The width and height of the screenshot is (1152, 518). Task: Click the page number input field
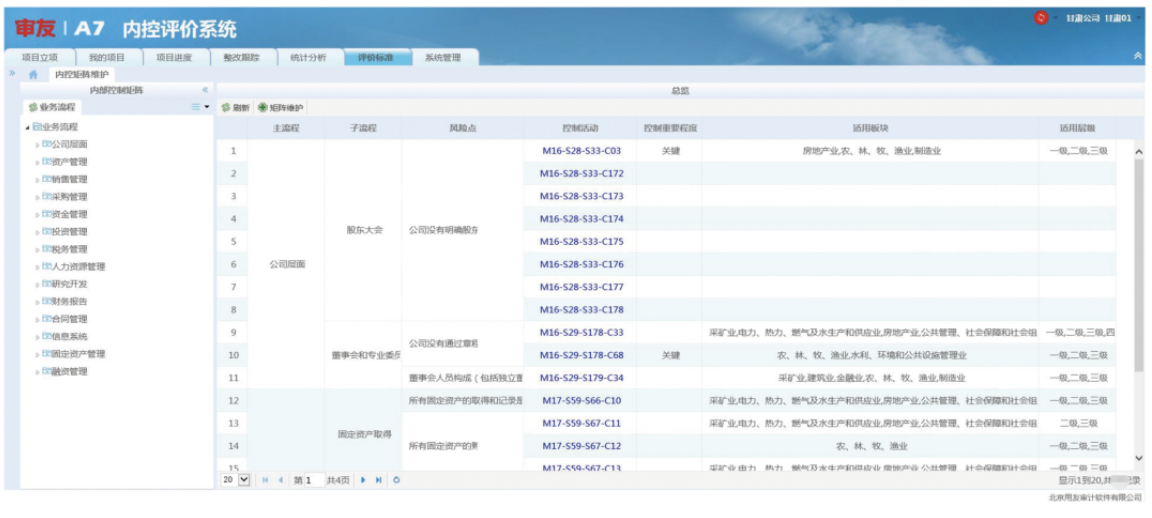pos(313,480)
